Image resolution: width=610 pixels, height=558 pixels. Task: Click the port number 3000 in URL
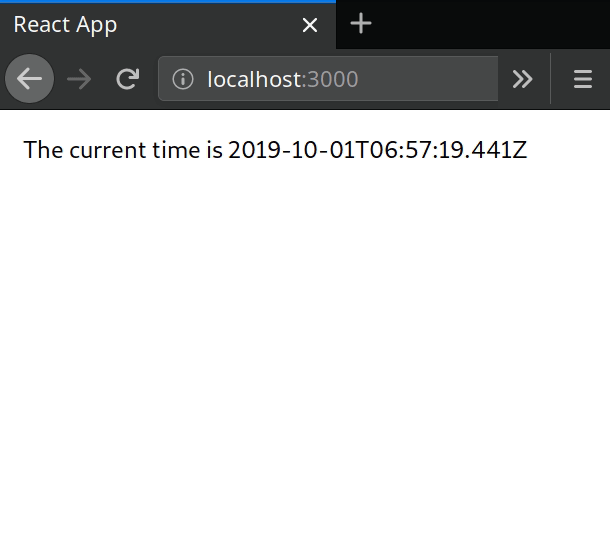[x=333, y=79]
